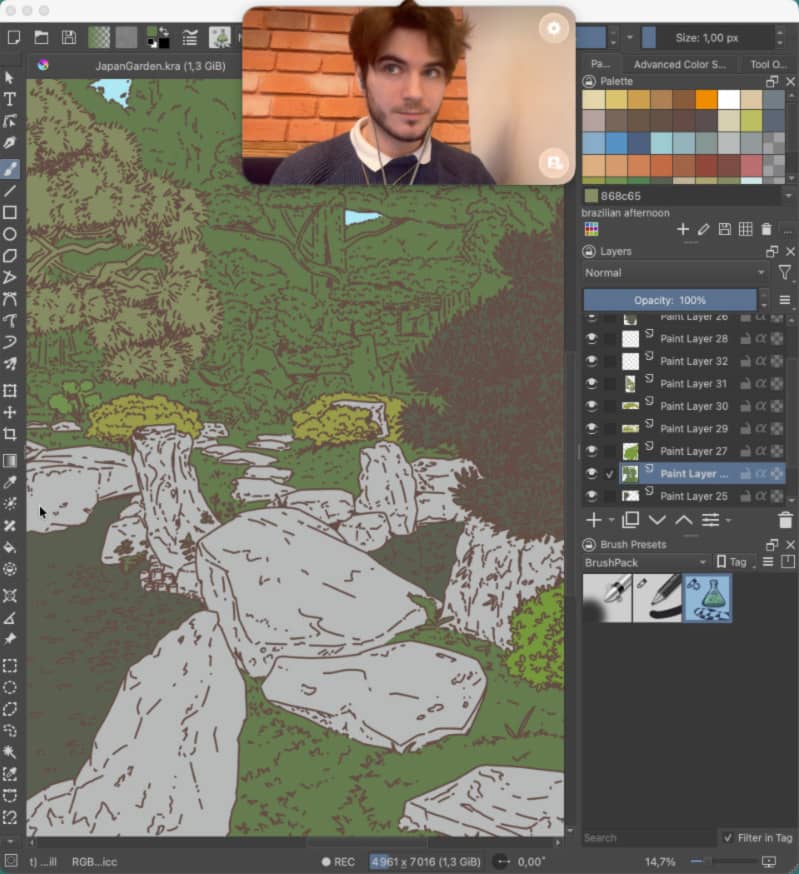Select the Rectangular Selection tool
Viewport: 799px width, 874px height.
pos(10,665)
